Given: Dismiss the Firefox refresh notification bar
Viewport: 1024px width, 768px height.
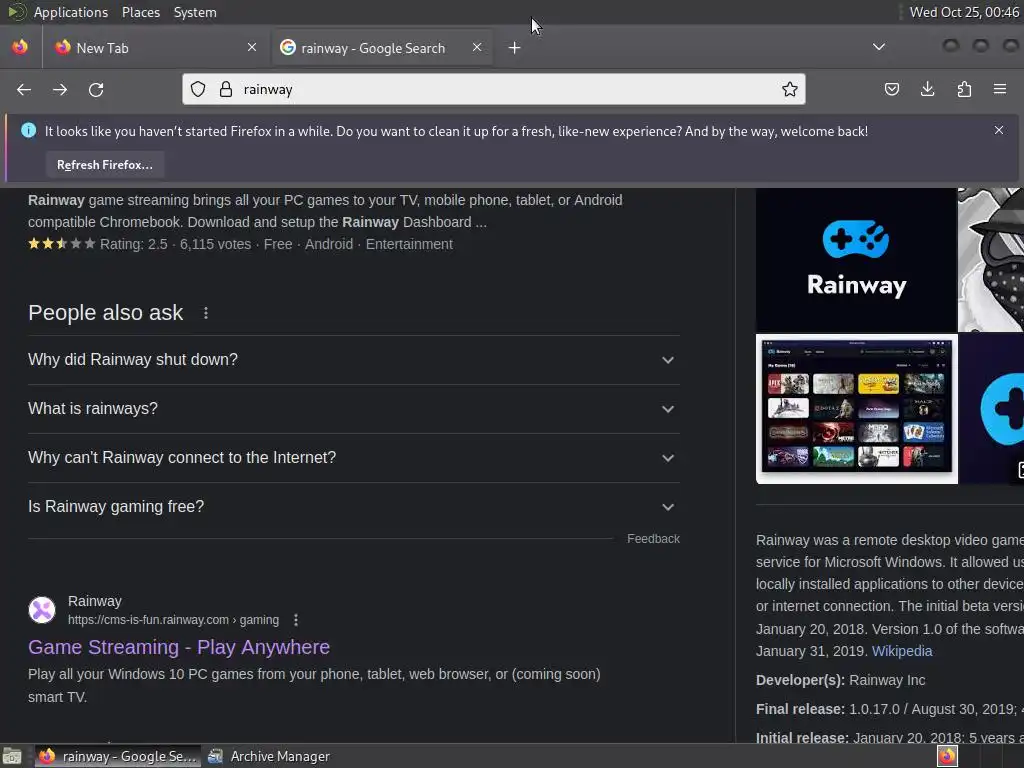Looking at the screenshot, I should point(999,130).
